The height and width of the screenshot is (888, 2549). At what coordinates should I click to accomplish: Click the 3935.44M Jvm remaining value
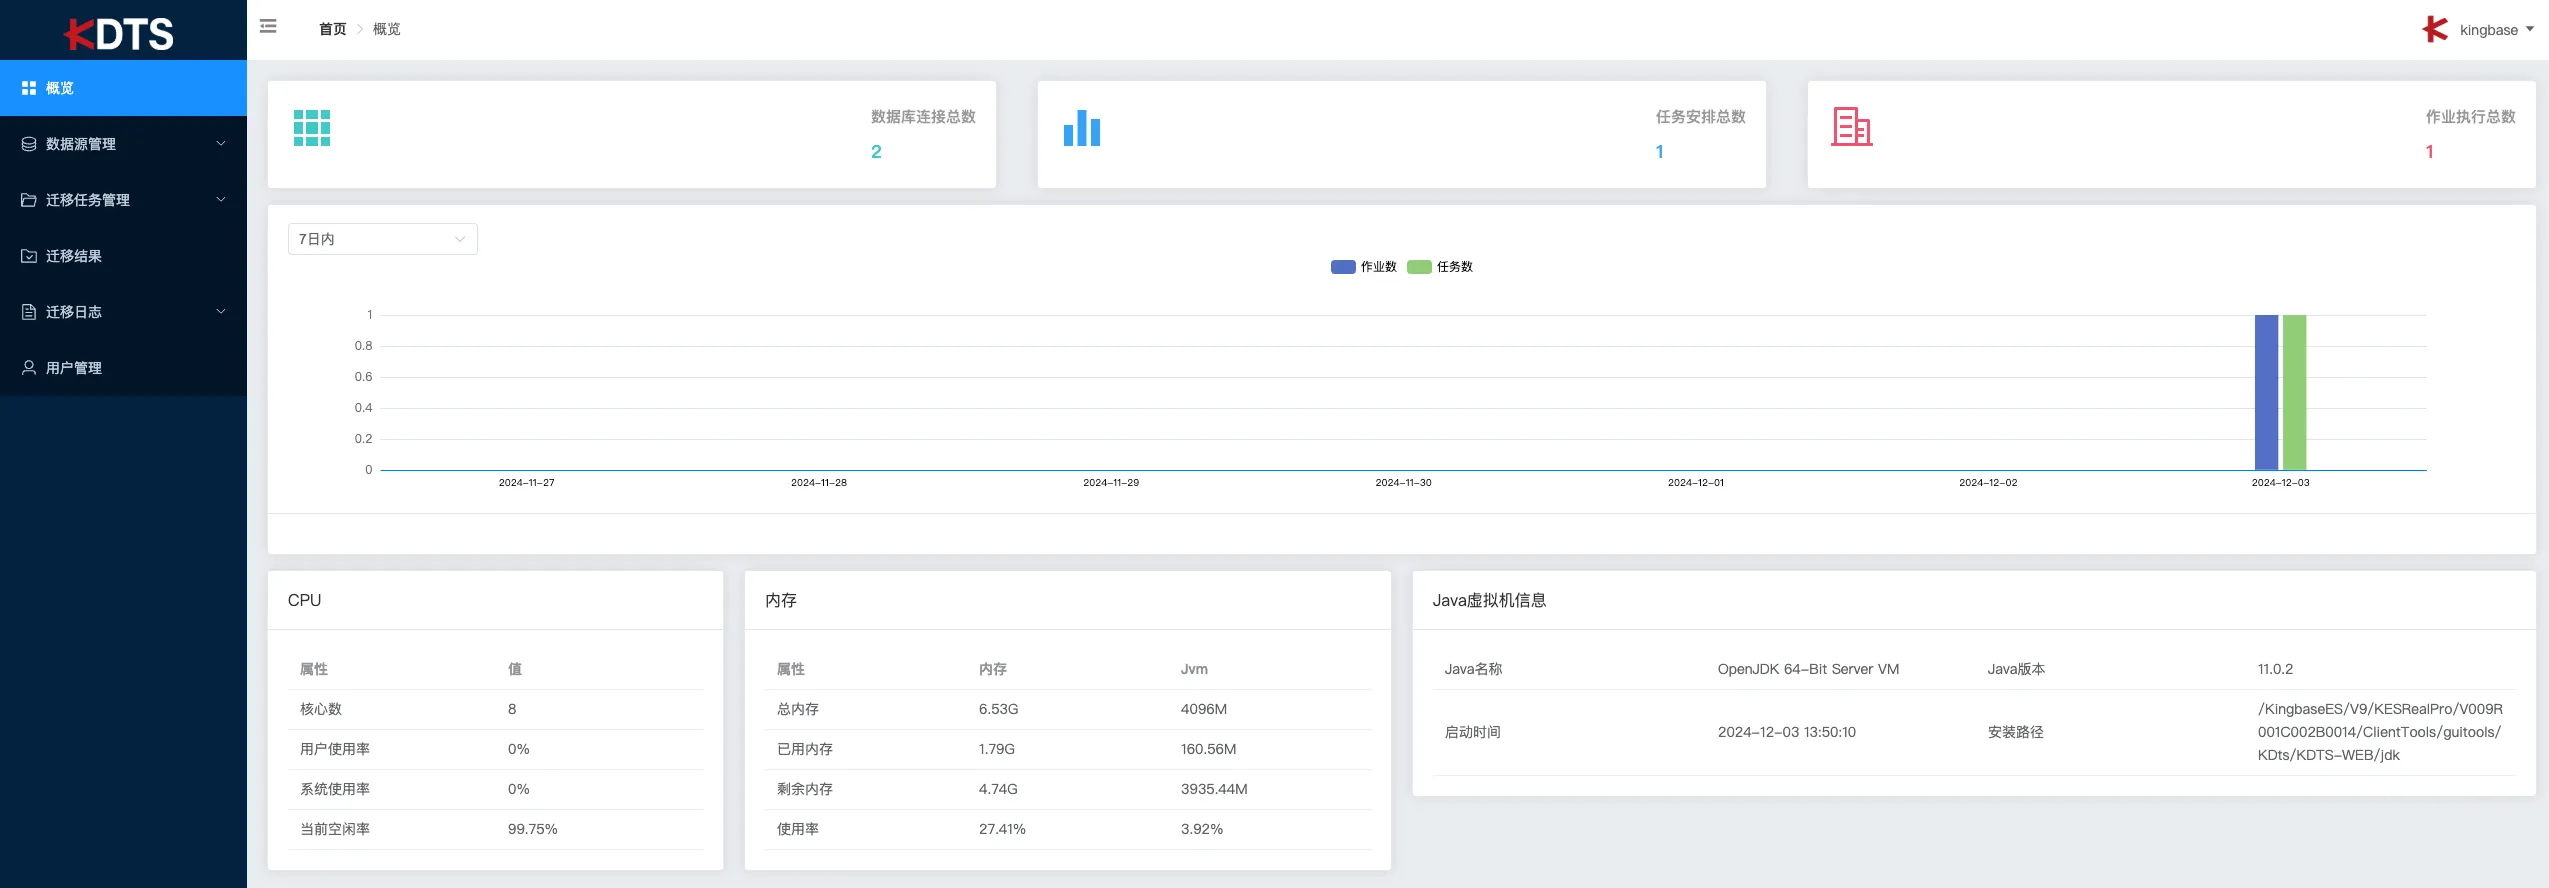tap(1214, 789)
